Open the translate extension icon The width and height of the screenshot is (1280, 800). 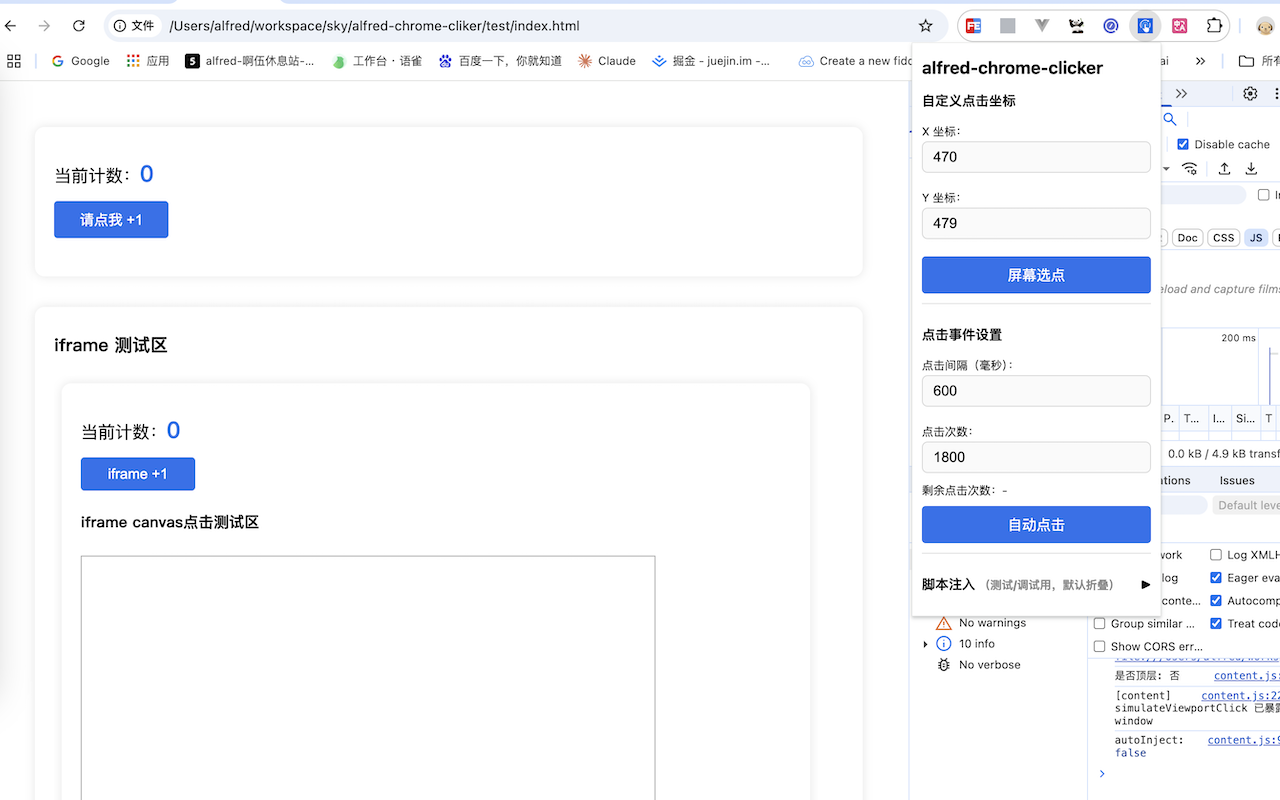pyautogui.click(x=1179, y=26)
